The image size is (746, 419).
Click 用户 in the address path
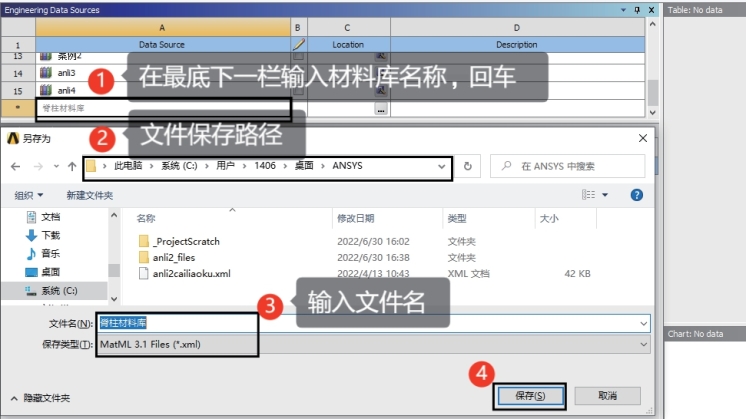pos(225,166)
